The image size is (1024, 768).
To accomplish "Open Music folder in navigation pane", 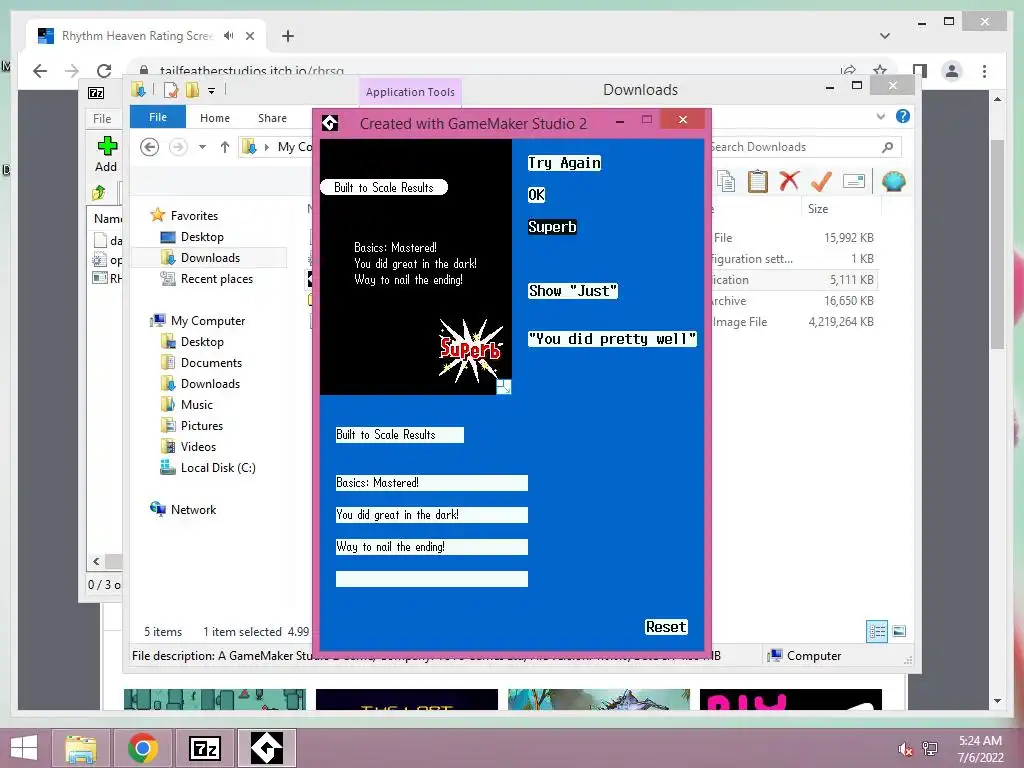I will (x=197, y=405).
